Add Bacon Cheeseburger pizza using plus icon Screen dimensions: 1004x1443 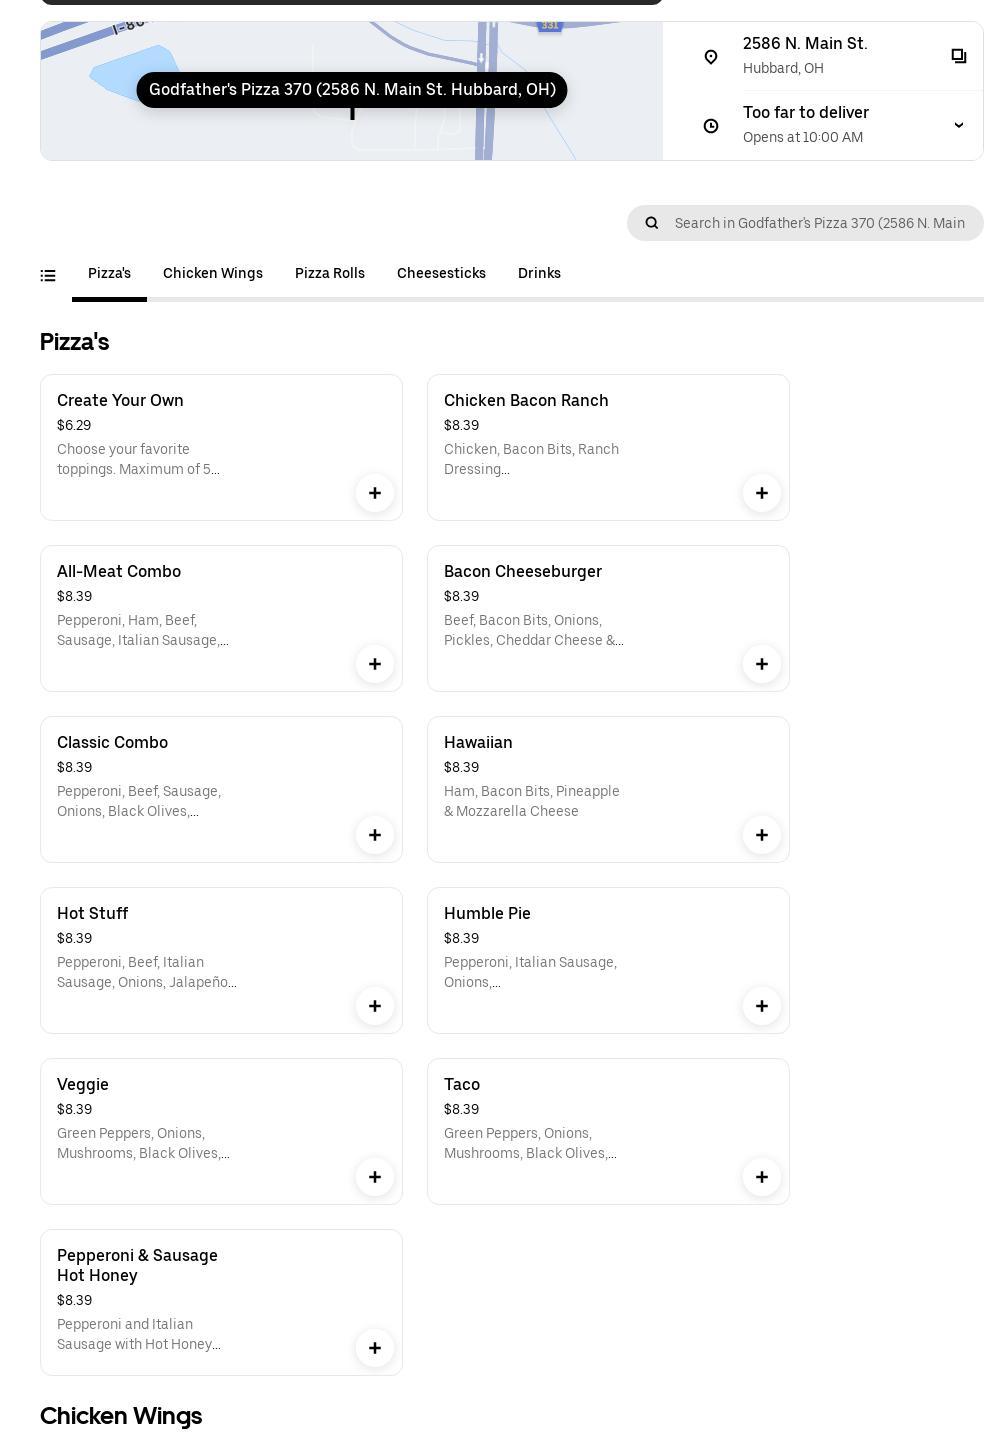[762, 664]
